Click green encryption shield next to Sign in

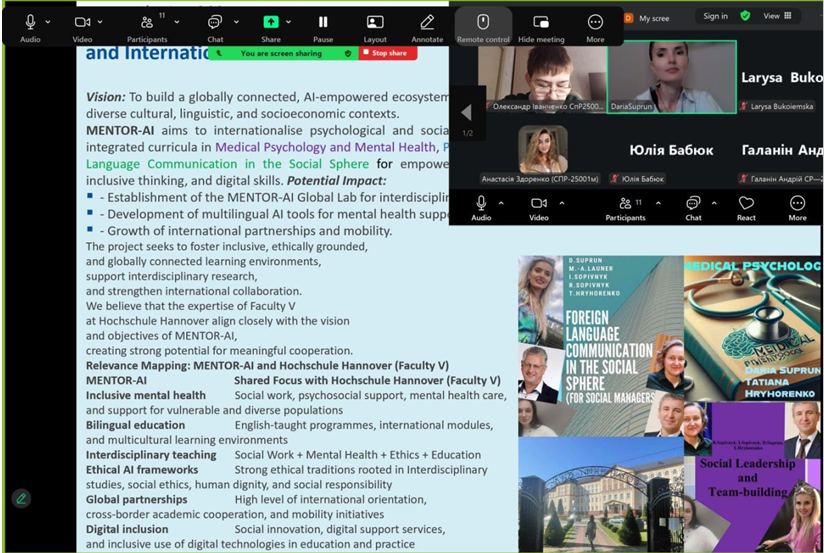[745, 16]
